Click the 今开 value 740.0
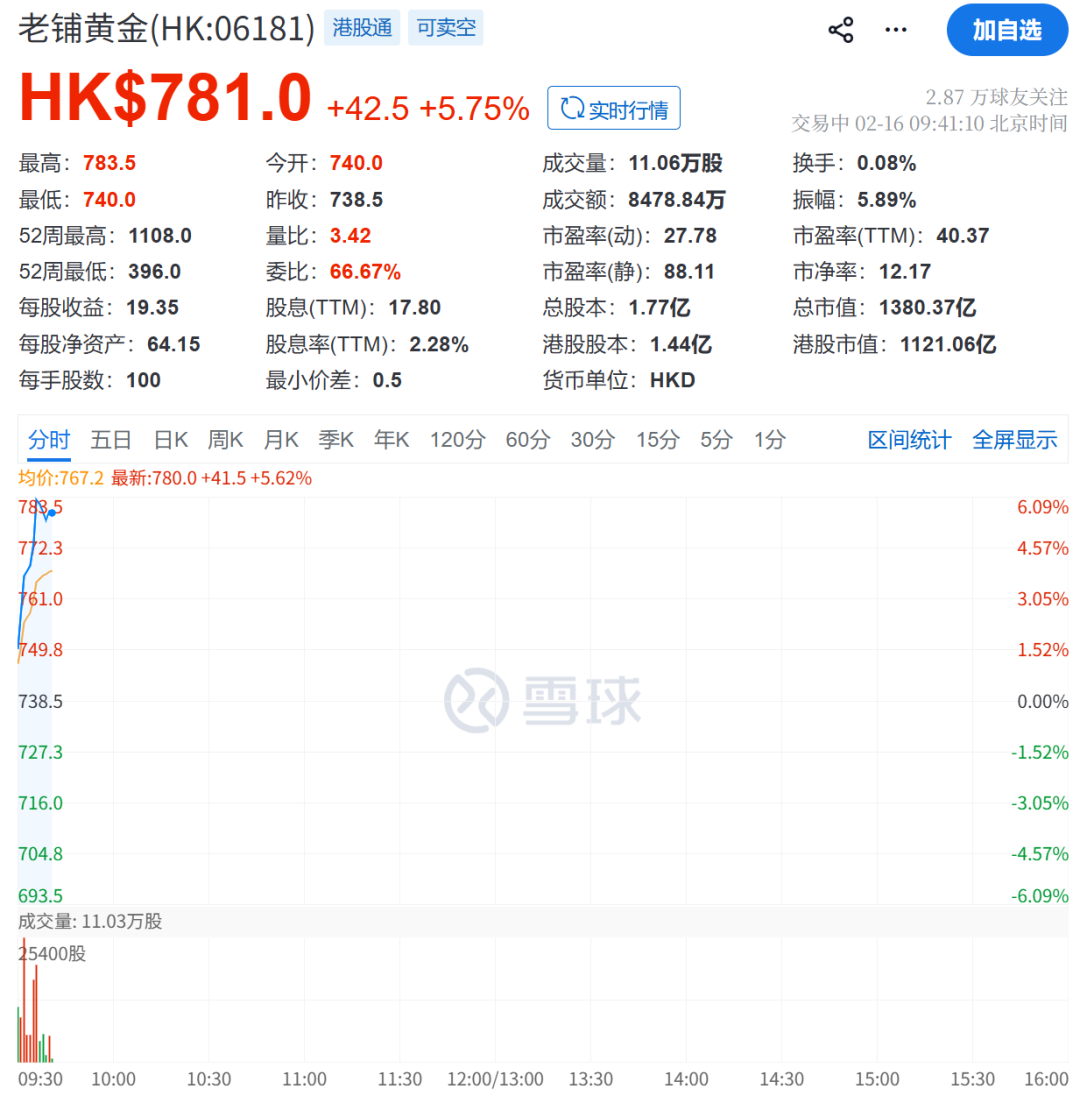This screenshot has width=1080, height=1096. tap(357, 163)
